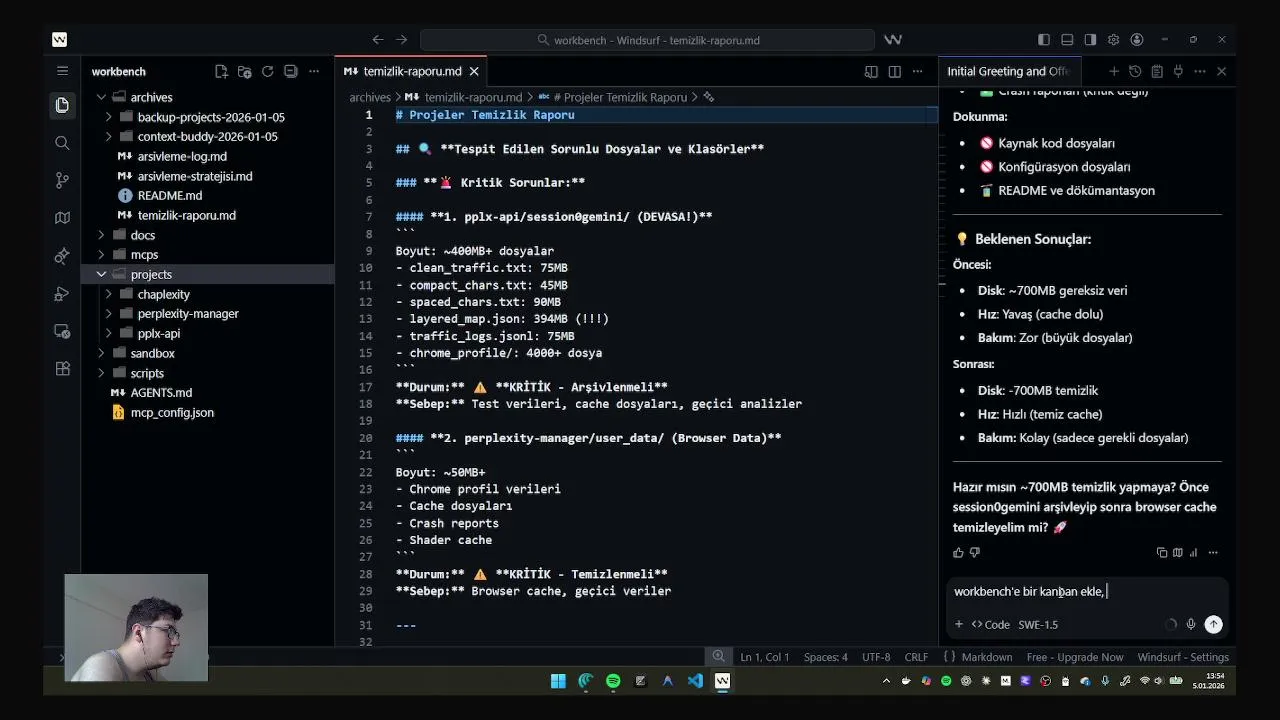1280x720 pixels.
Task: Open Cascade memories and rules notepad icon
Action: (1157, 71)
